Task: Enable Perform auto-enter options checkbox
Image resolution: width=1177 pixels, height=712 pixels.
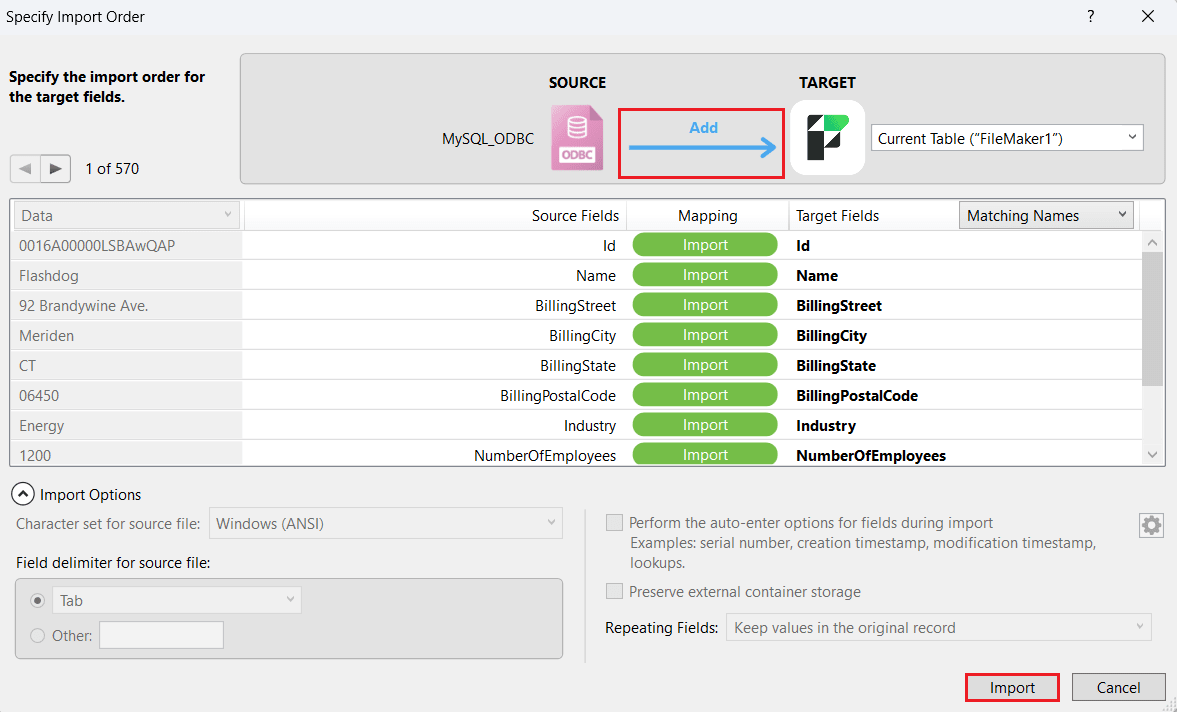Action: pyautogui.click(x=614, y=523)
